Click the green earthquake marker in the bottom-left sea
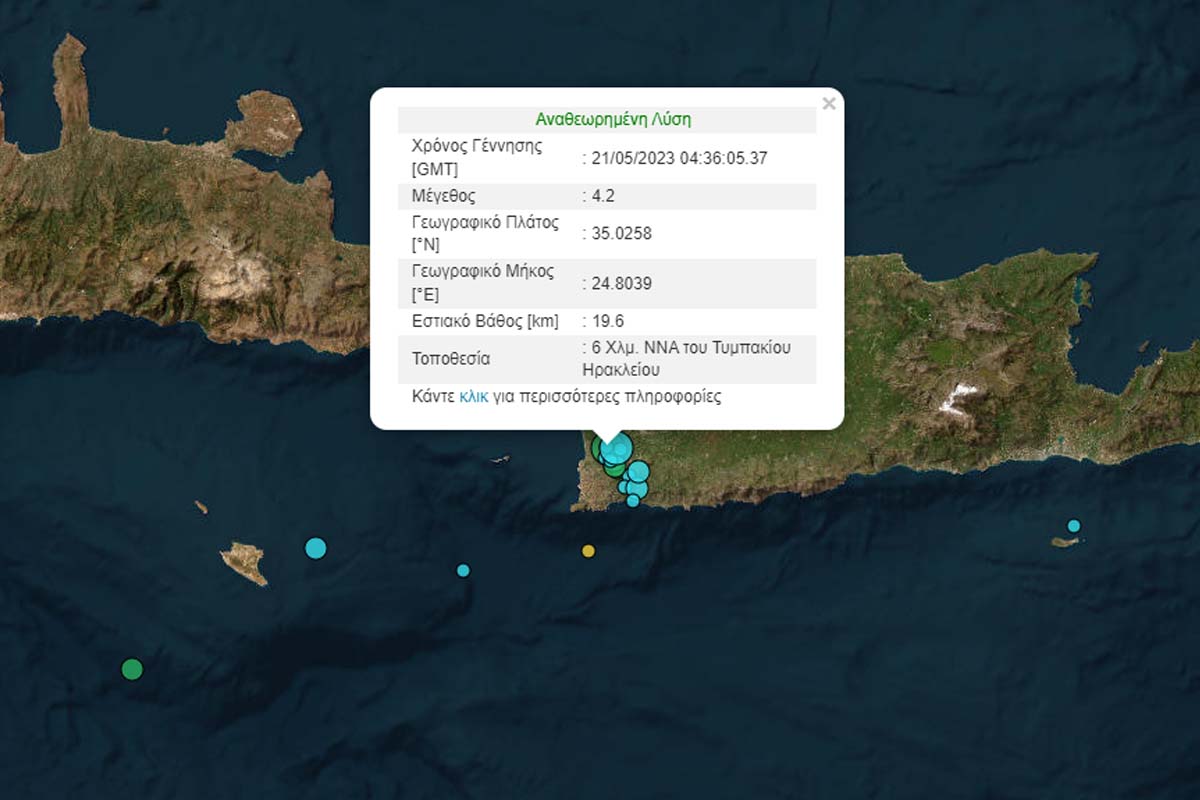 coord(132,669)
